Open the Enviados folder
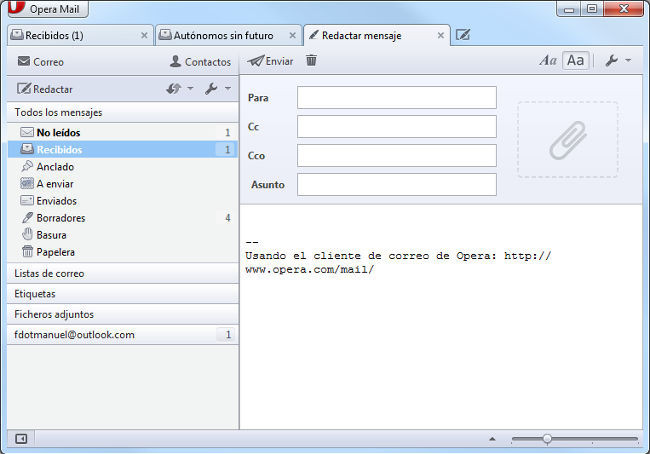650x454 pixels. [x=123, y=201]
